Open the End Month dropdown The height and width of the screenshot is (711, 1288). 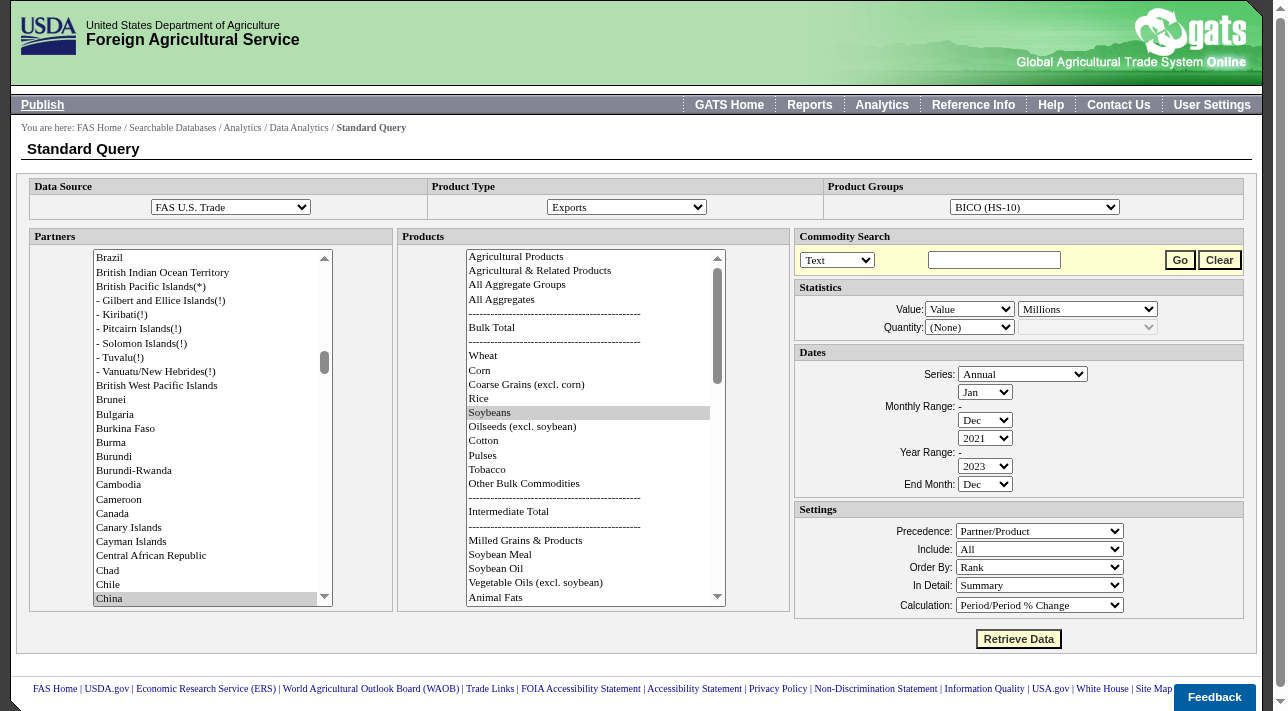(x=985, y=484)
